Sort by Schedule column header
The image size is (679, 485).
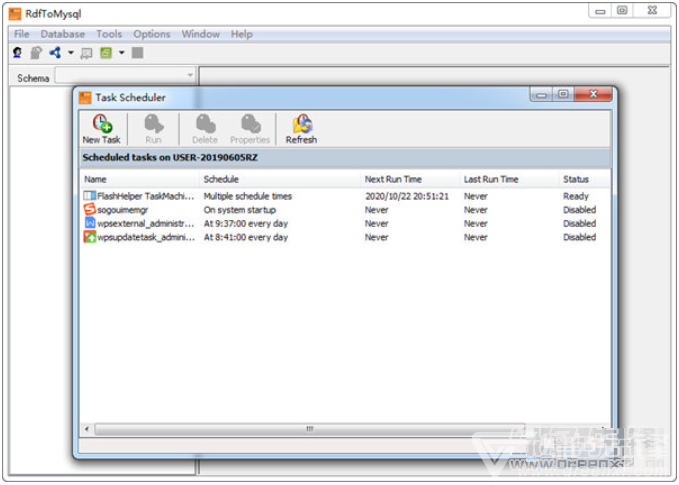click(280, 179)
